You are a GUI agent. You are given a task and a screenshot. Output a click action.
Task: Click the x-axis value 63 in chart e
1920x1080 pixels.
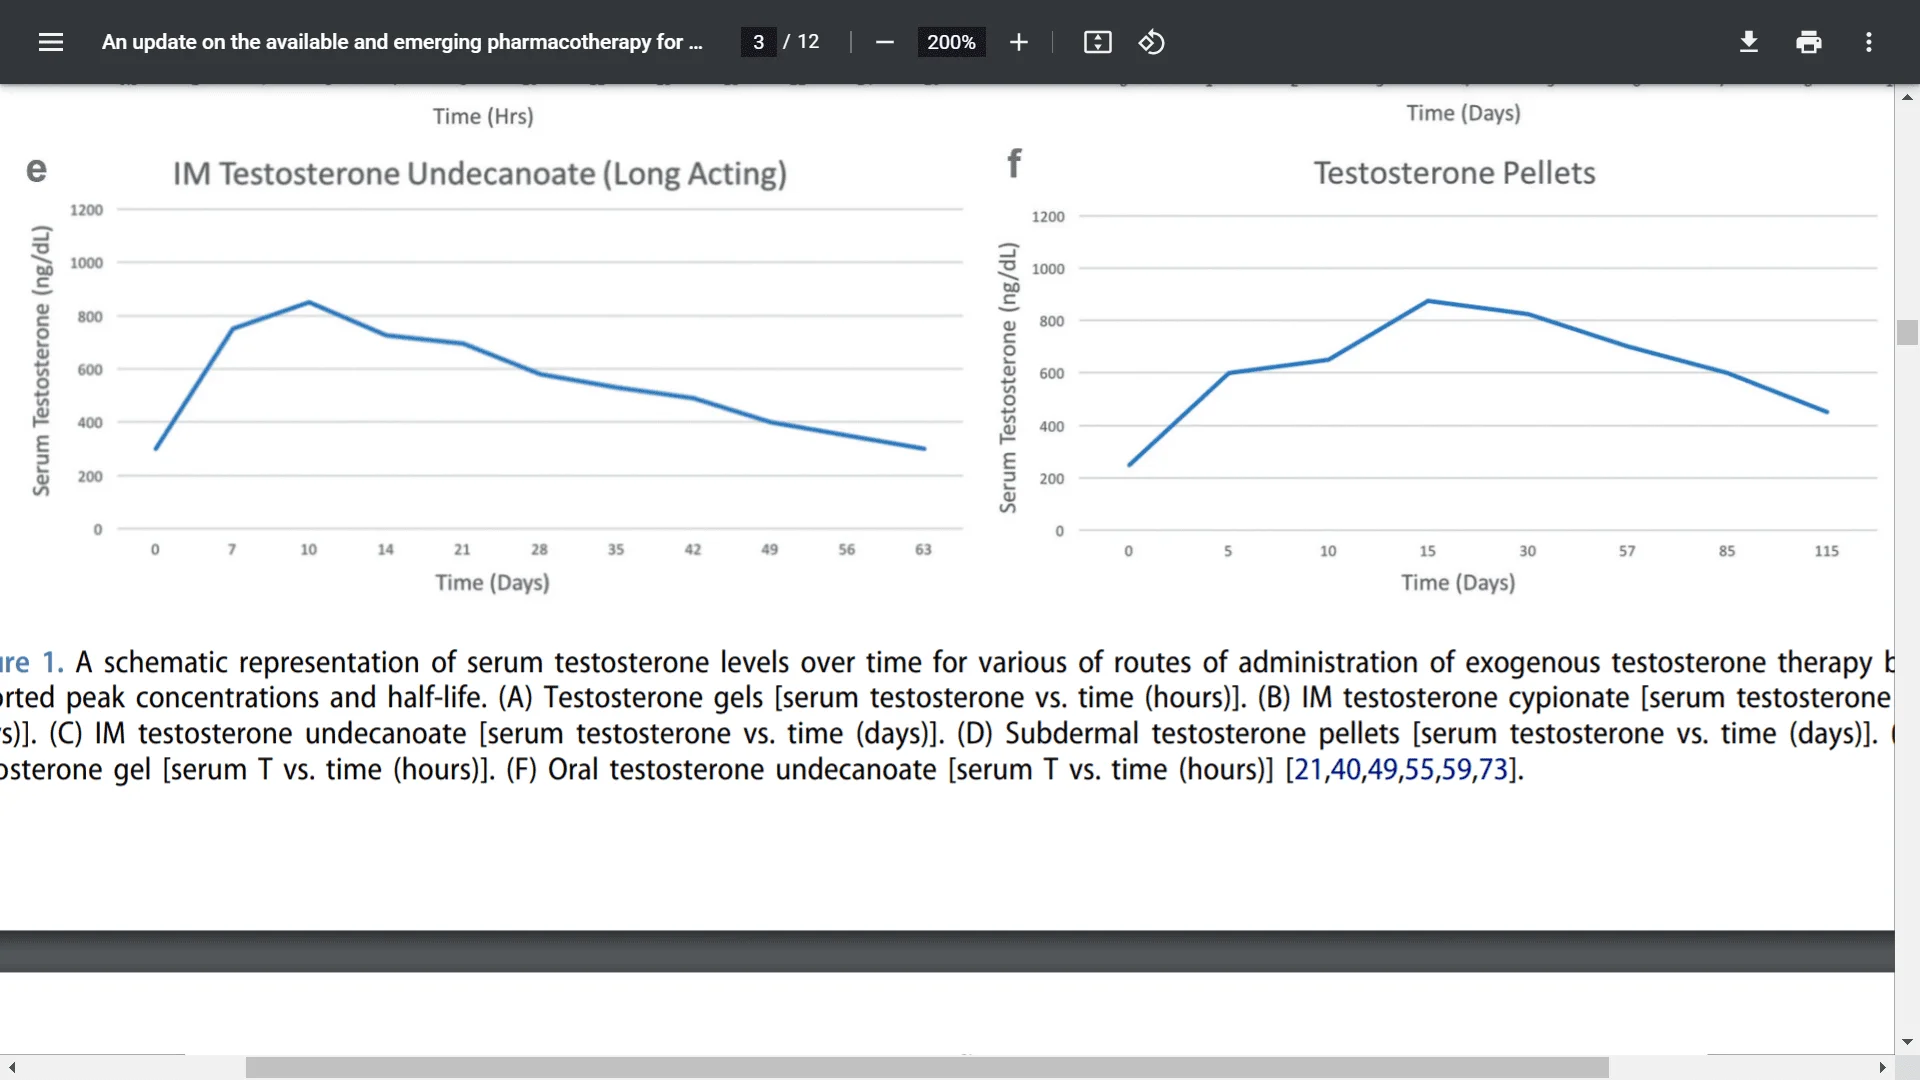[x=923, y=550]
